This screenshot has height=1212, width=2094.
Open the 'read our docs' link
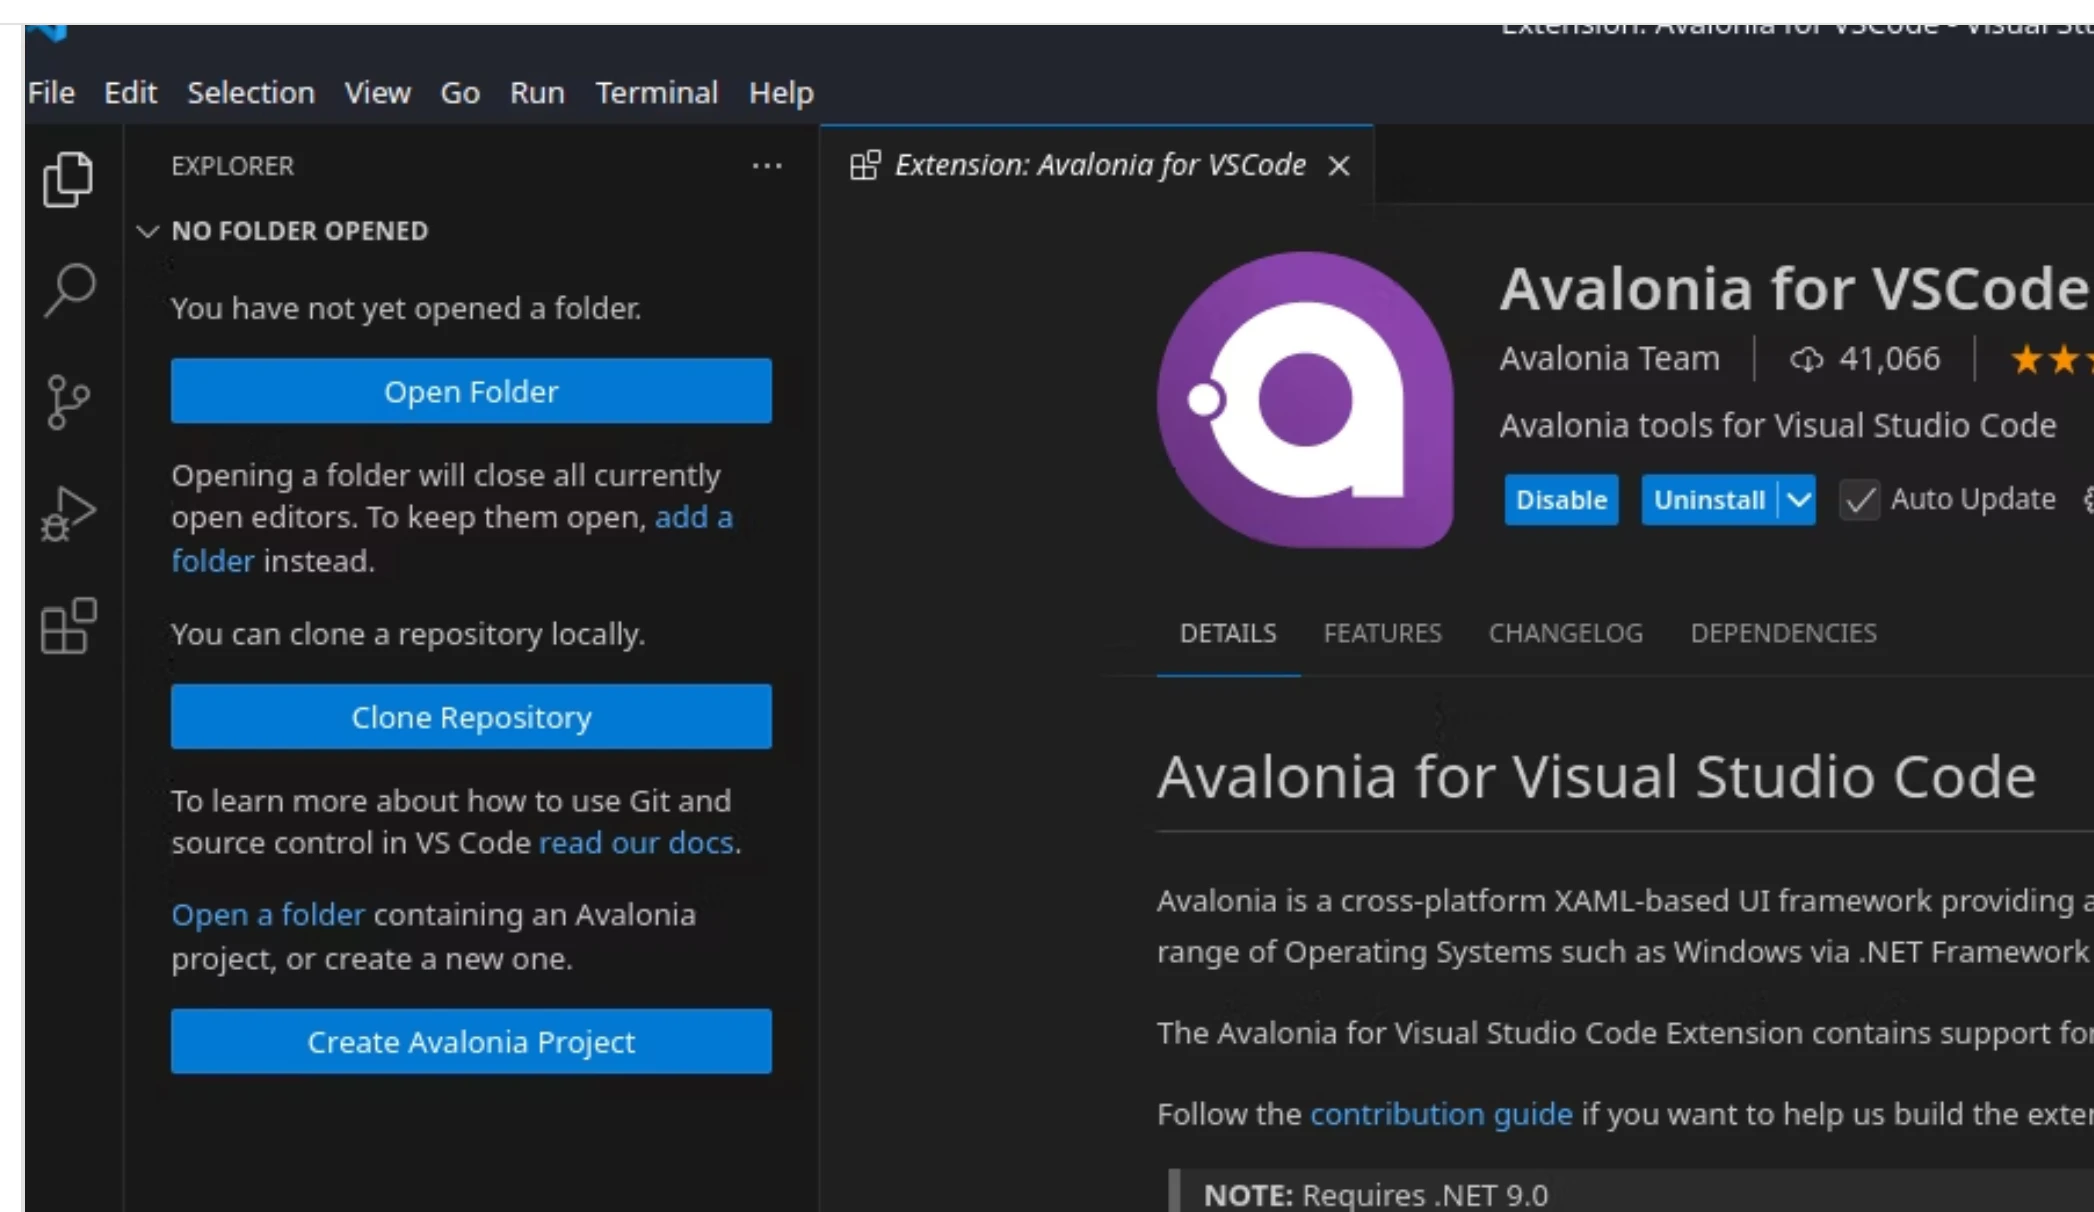pyautogui.click(x=636, y=843)
